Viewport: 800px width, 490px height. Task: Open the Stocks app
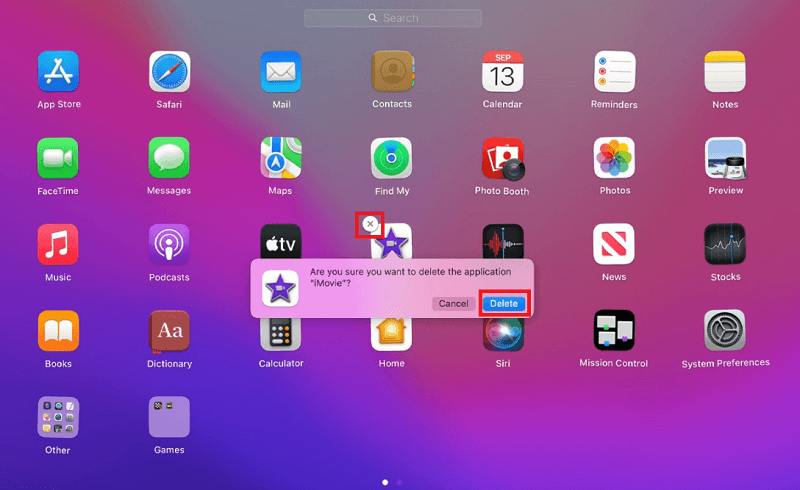tap(725, 245)
